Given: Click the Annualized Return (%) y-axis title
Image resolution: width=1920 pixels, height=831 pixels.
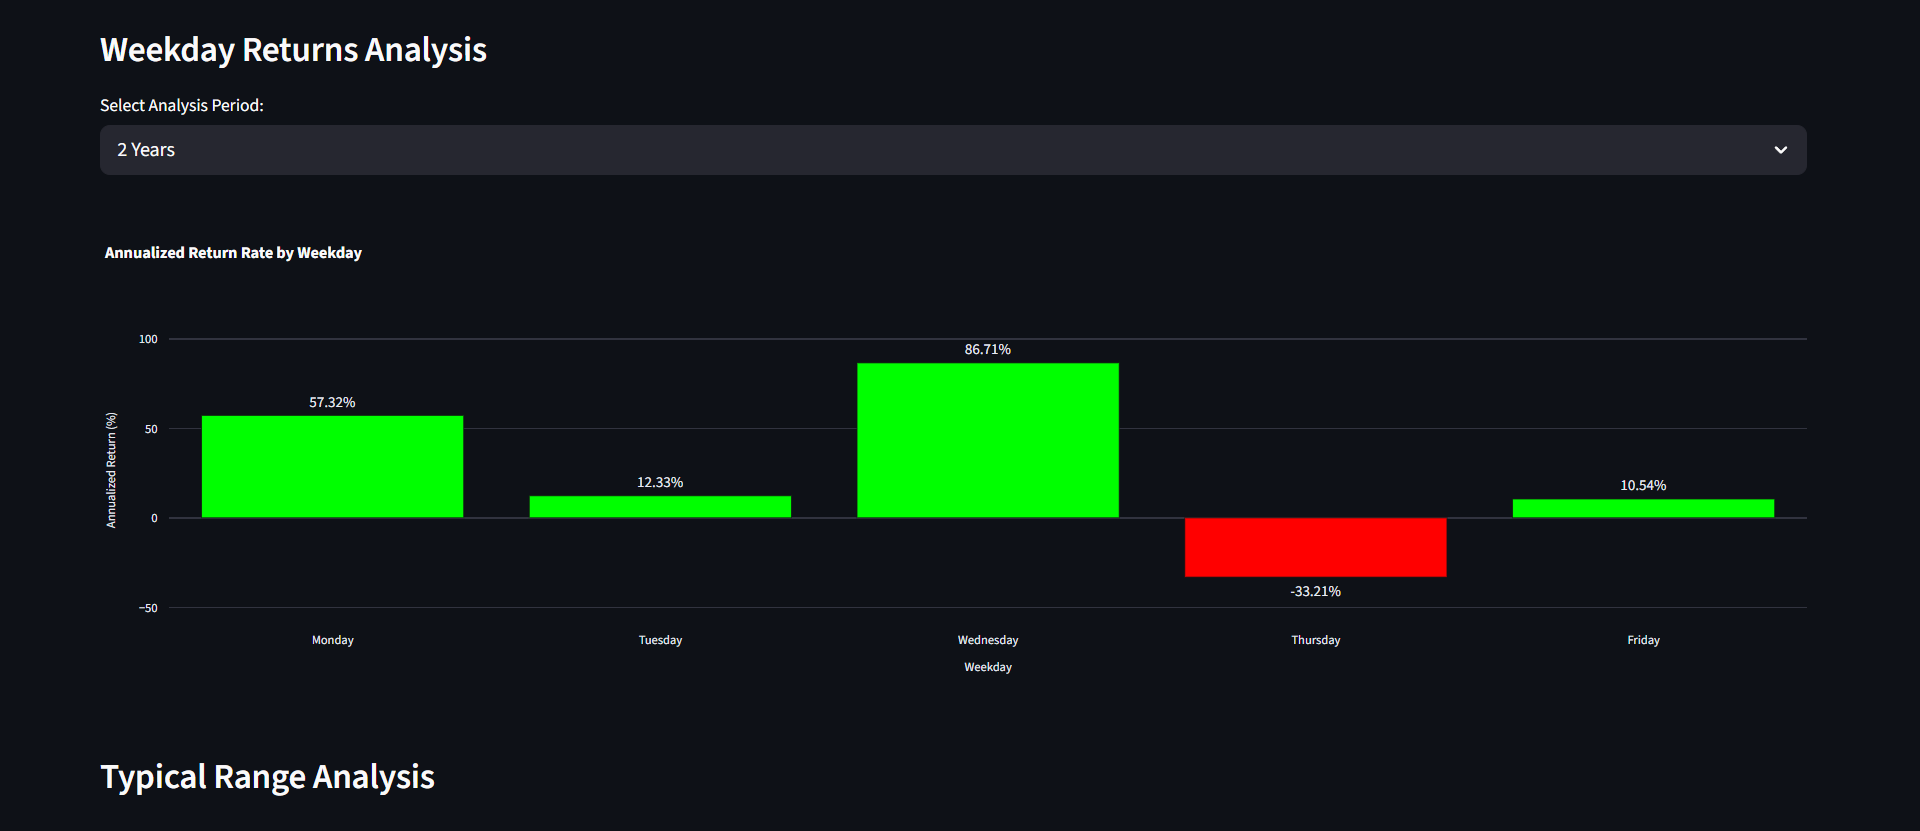Looking at the screenshot, I should pos(111,470).
